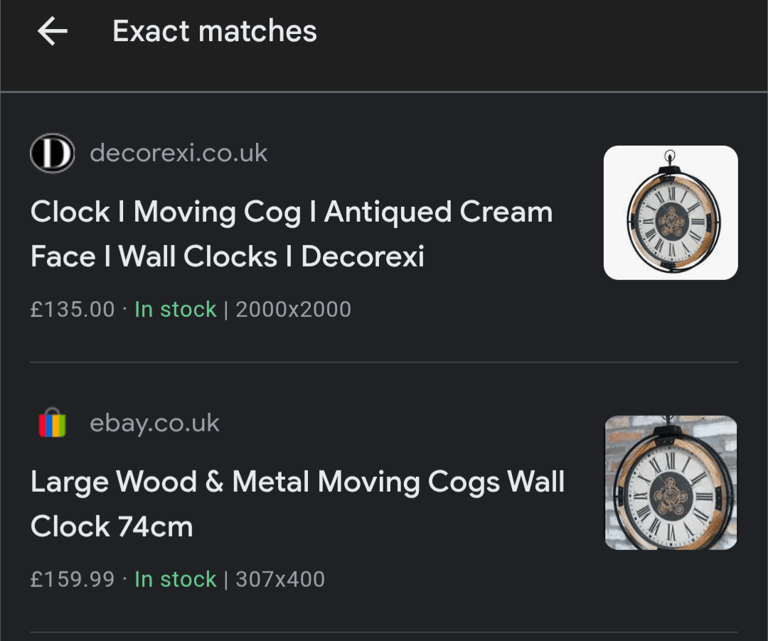Click the Exact matches header title
The width and height of the screenshot is (768, 641).
(215, 31)
